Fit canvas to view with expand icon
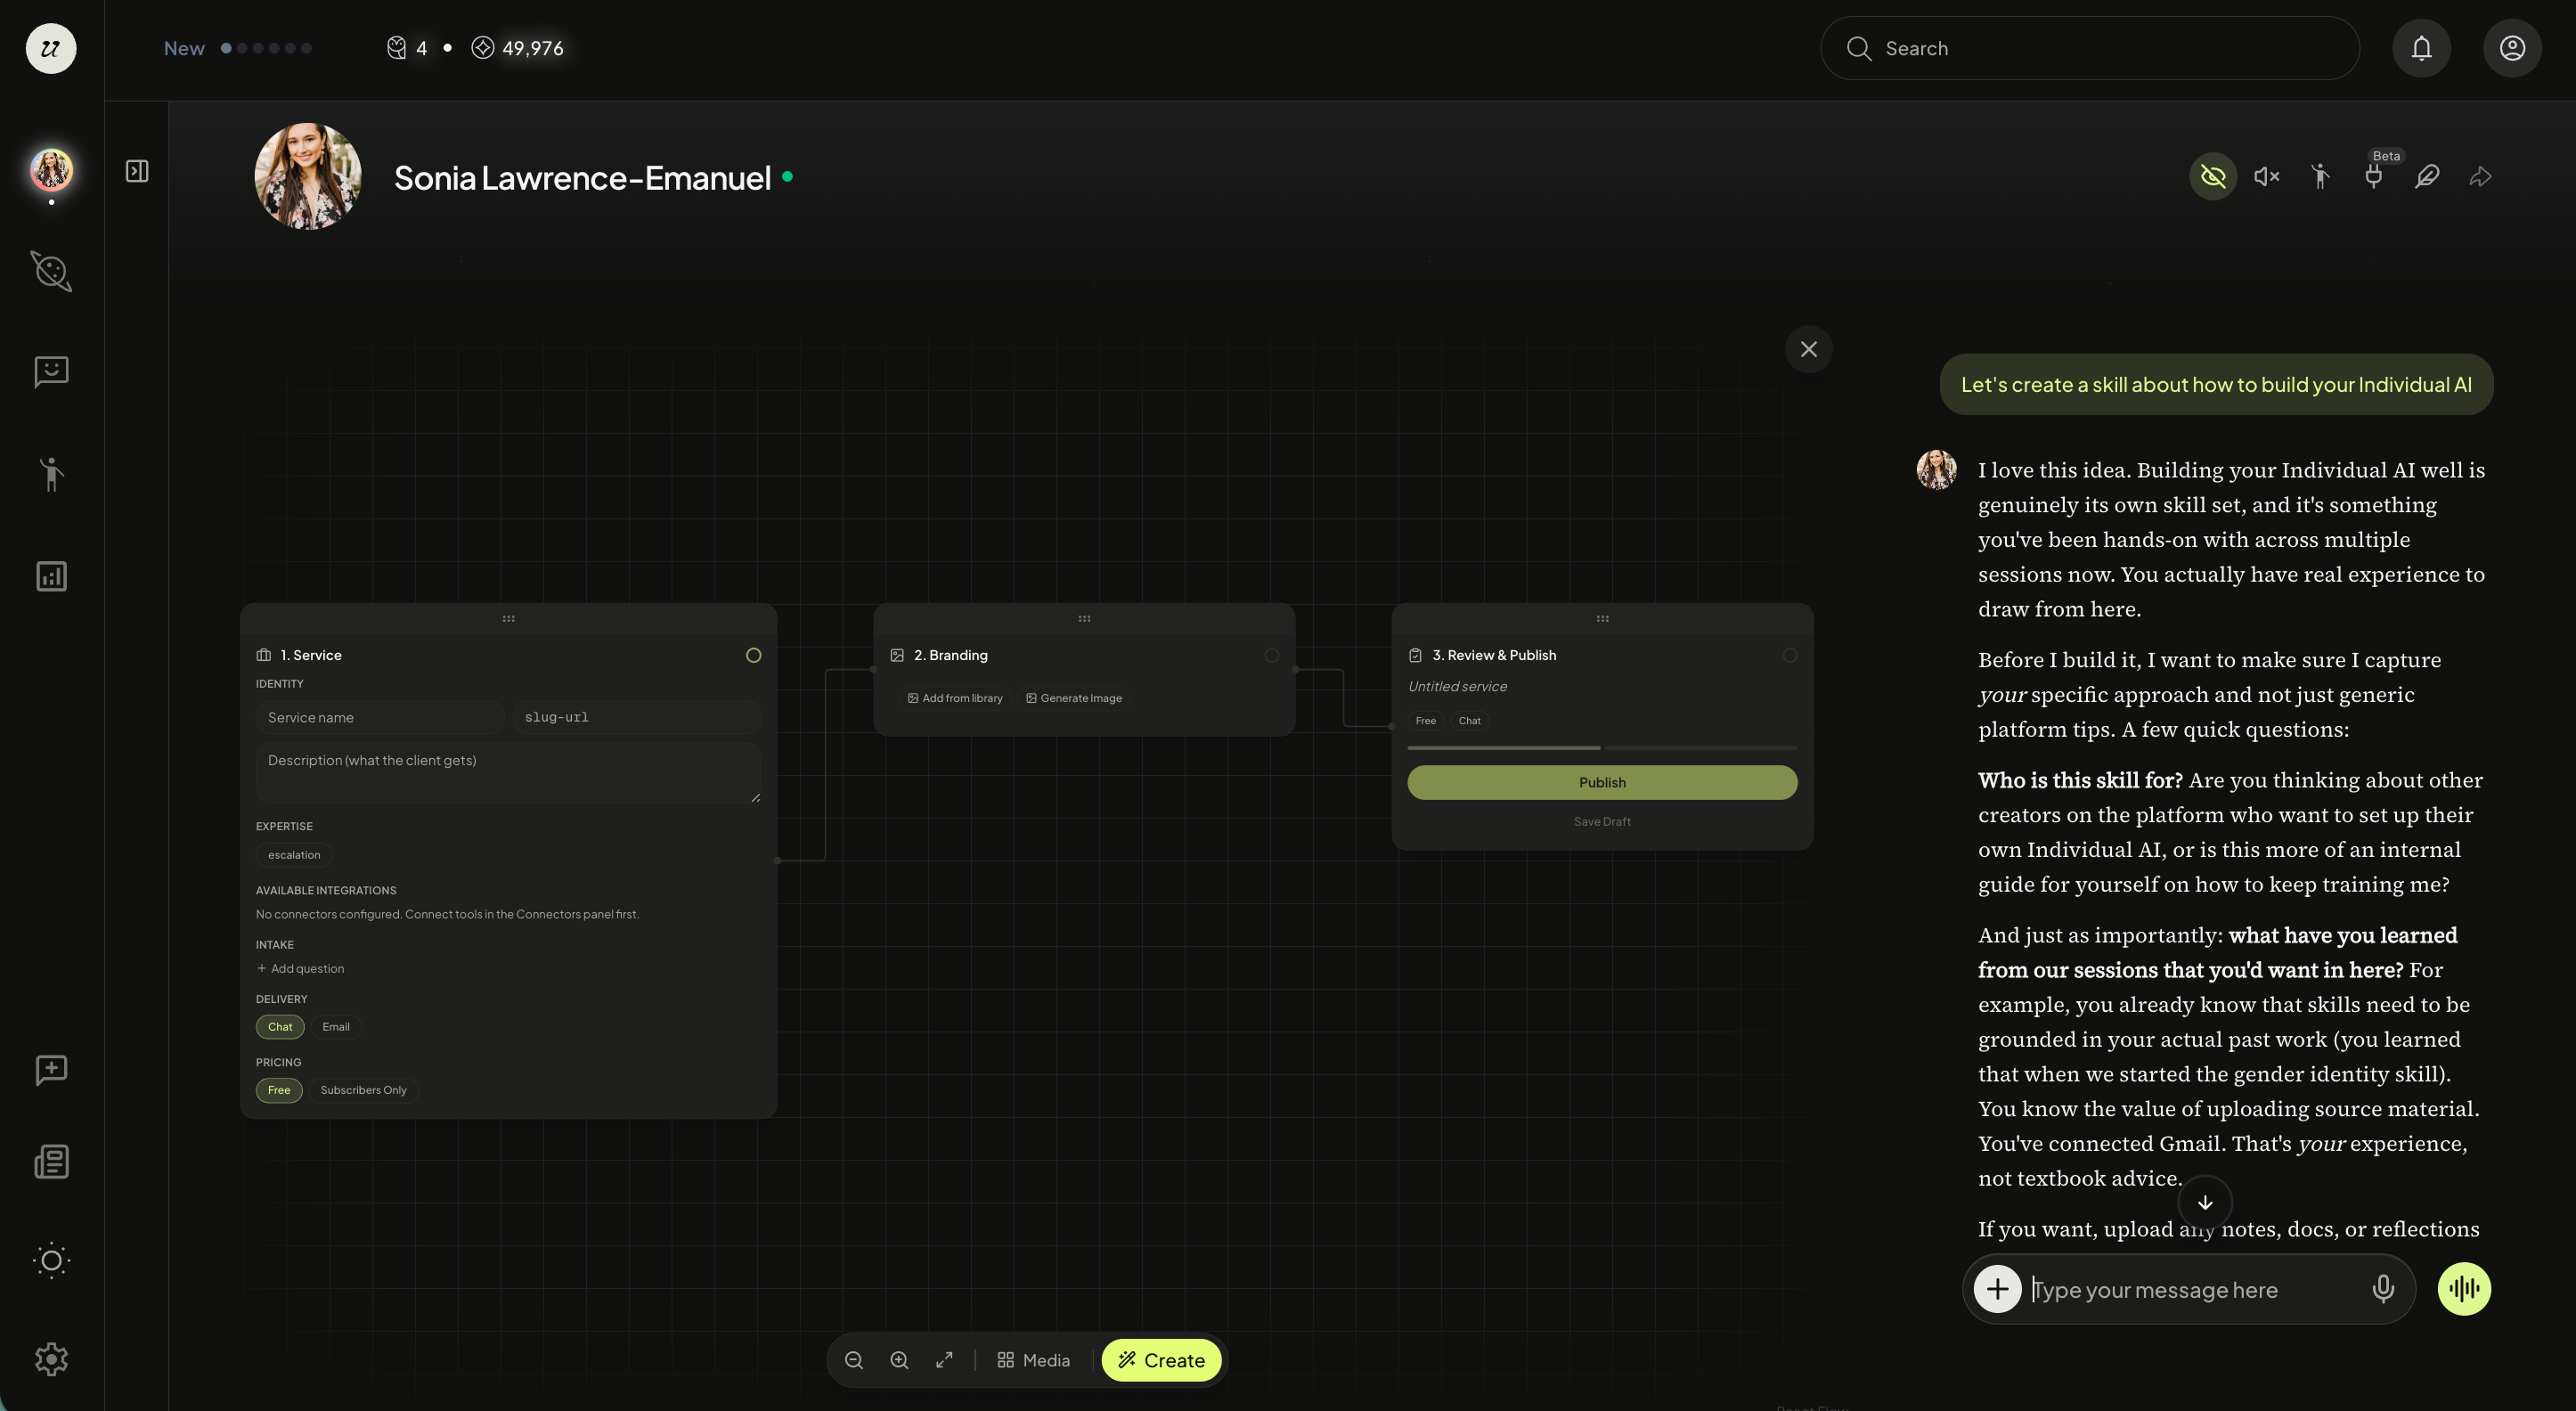The image size is (2576, 1411). 944,1360
